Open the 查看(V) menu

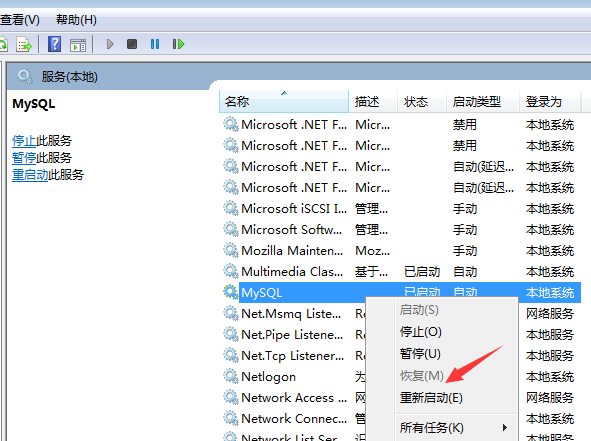click(x=20, y=20)
